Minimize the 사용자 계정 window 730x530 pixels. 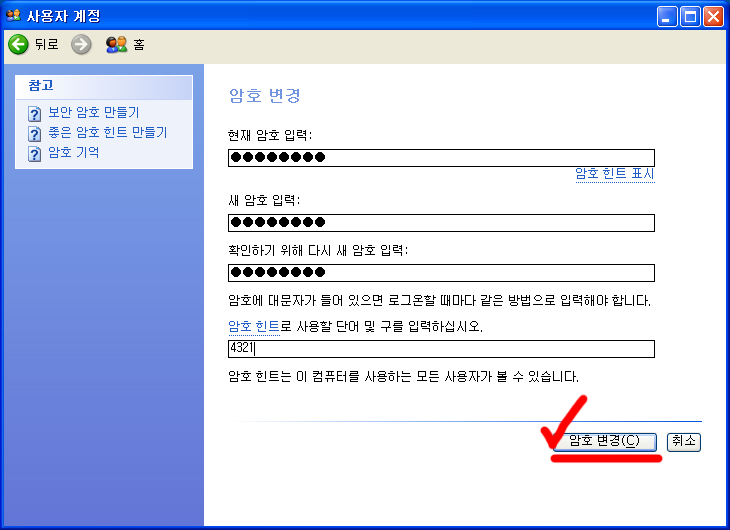click(667, 16)
